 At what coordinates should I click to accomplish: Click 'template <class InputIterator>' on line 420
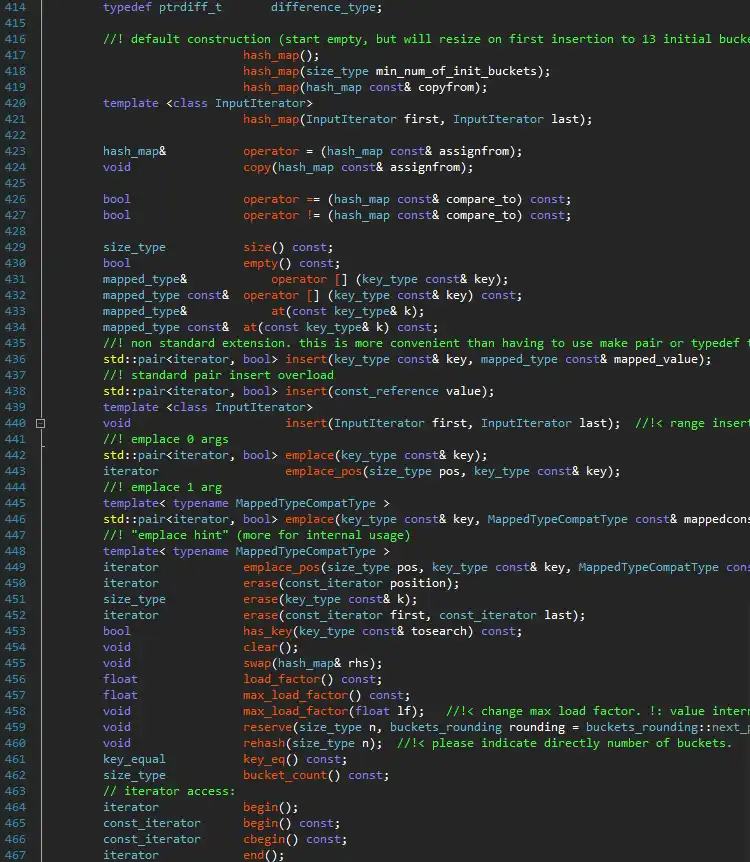point(208,103)
